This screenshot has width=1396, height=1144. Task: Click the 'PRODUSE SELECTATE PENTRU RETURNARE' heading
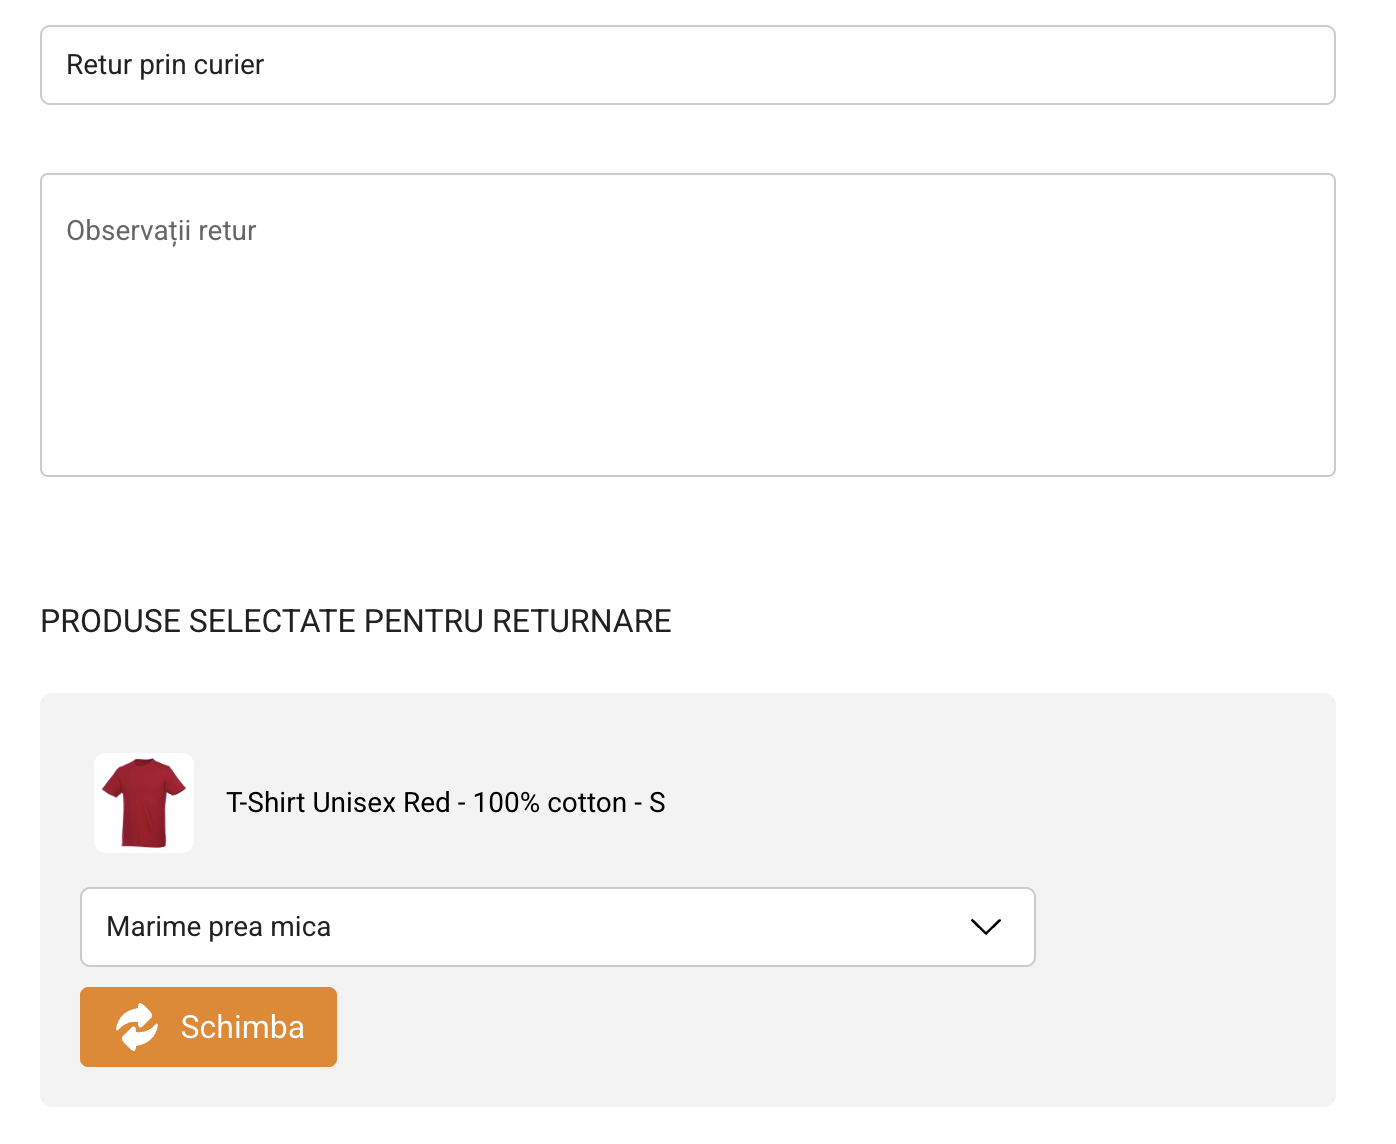[355, 621]
